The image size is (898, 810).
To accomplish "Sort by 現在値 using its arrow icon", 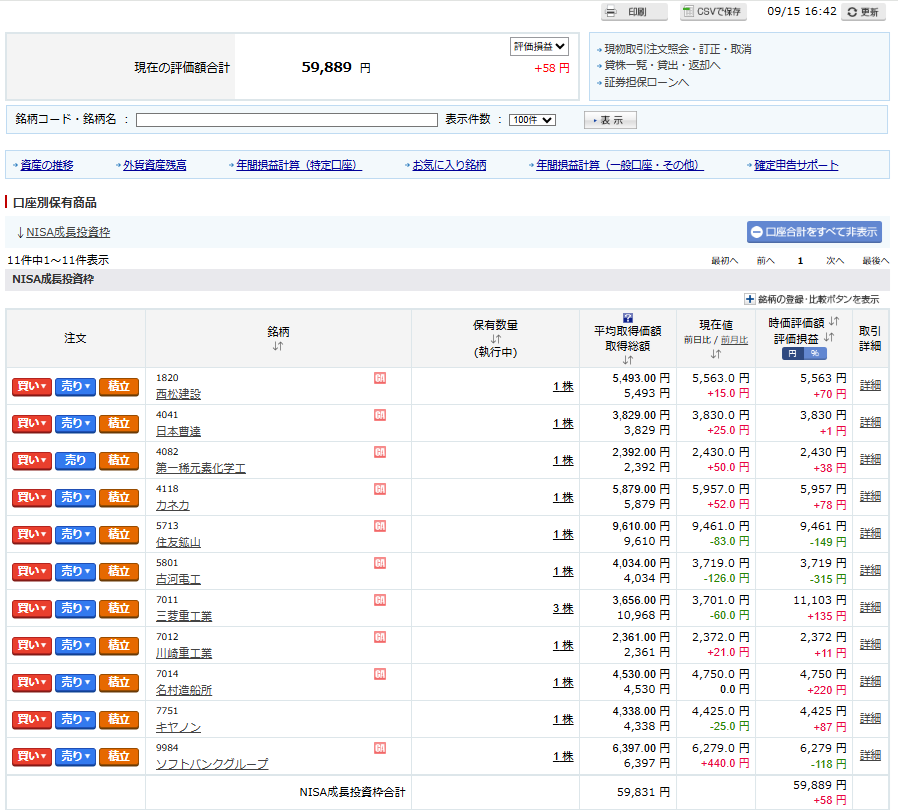I will (715, 354).
